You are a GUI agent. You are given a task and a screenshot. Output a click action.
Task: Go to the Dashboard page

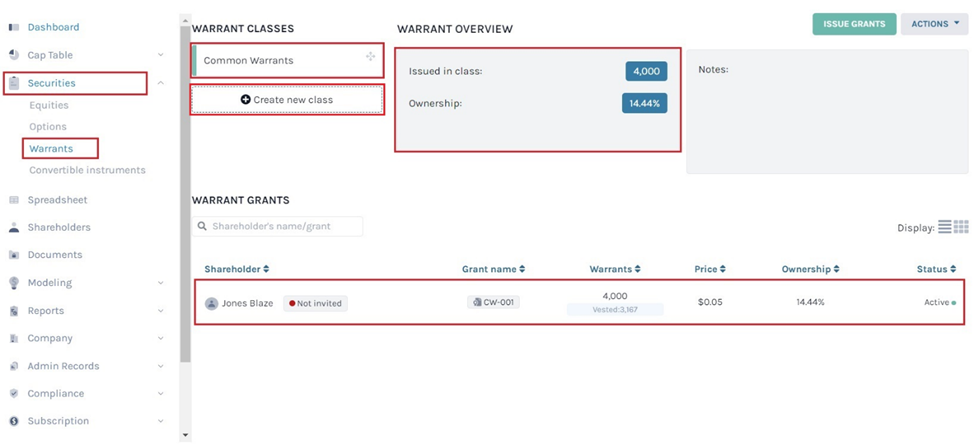click(53, 27)
